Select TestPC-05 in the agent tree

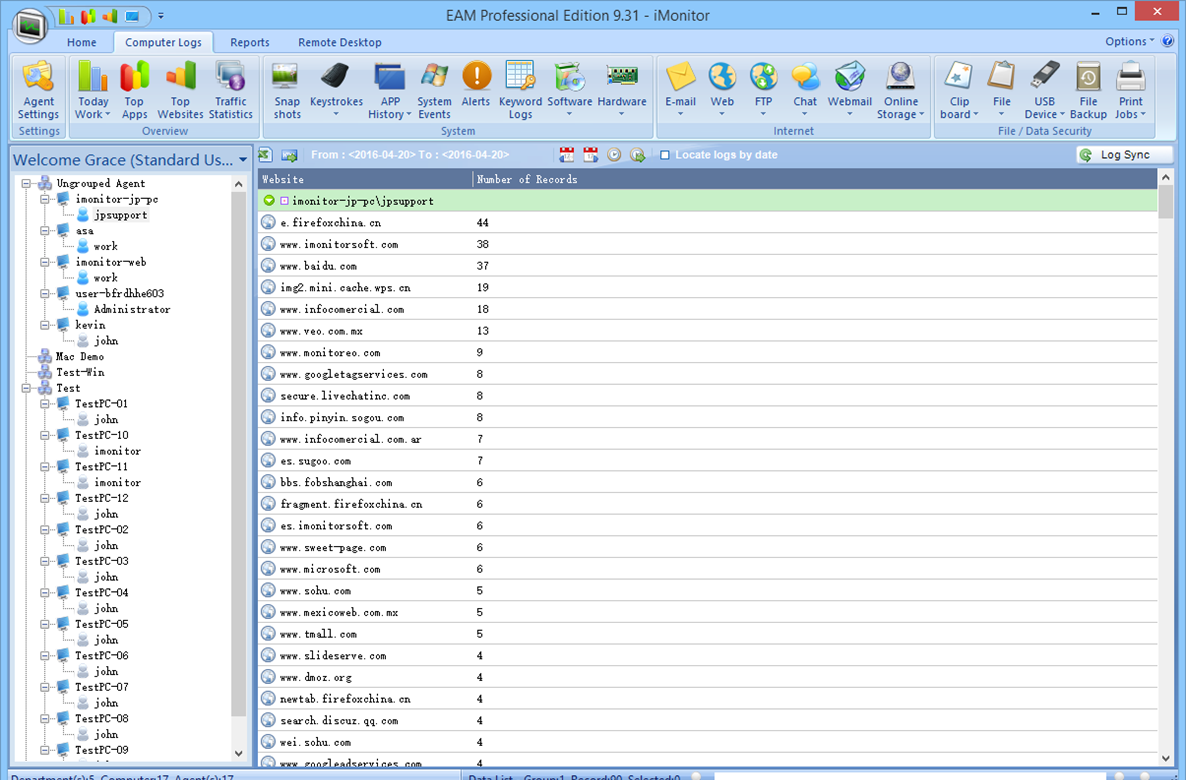pos(101,624)
